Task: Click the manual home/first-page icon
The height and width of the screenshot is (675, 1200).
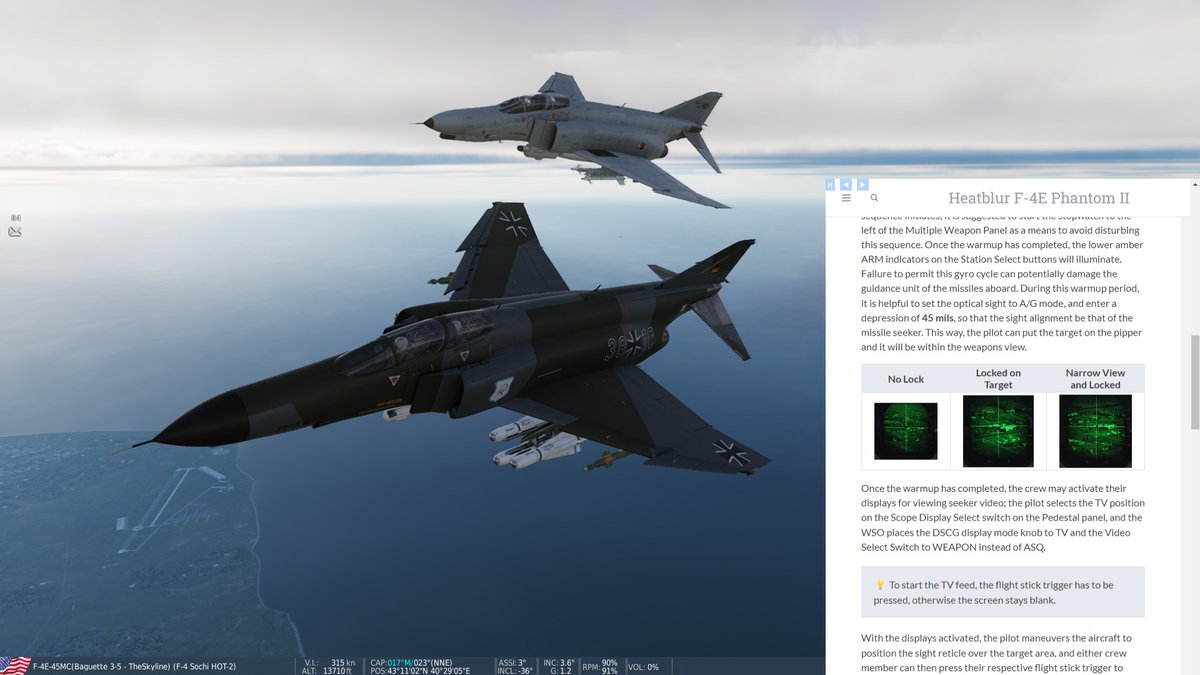Action: (830, 184)
